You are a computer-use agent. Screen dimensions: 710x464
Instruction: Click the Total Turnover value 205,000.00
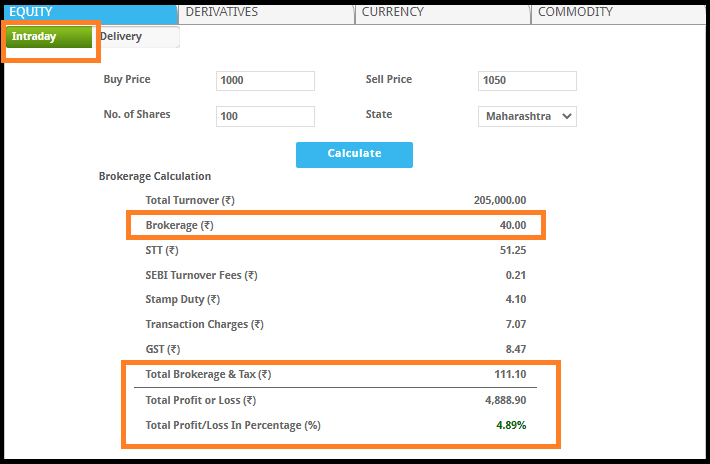click(499, 200)
